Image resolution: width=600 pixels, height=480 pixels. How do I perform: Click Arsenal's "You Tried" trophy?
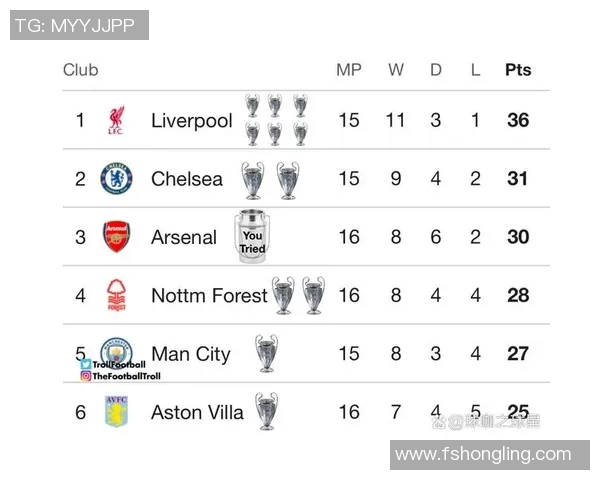[252, 237]
